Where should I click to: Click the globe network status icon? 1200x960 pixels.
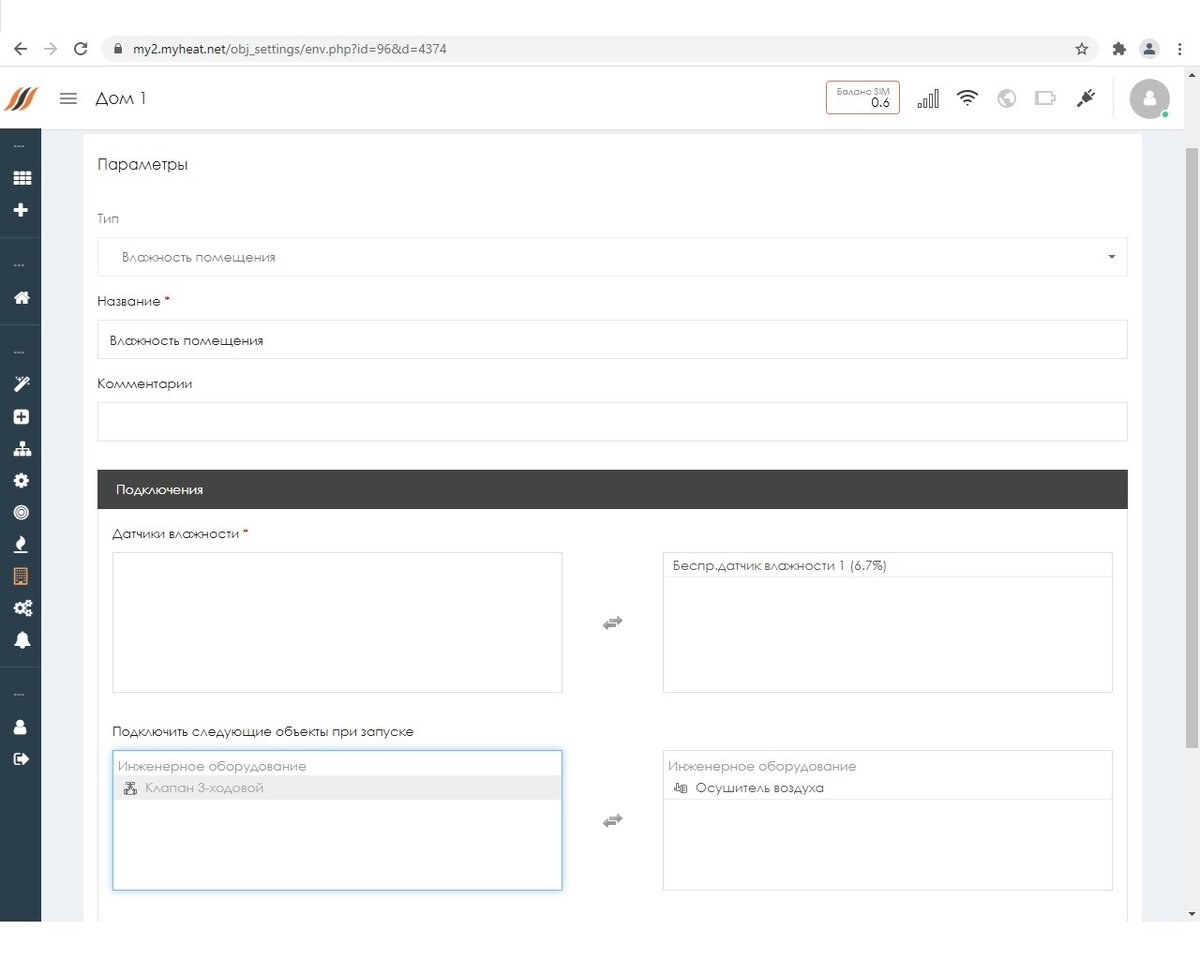(1007, 98)
